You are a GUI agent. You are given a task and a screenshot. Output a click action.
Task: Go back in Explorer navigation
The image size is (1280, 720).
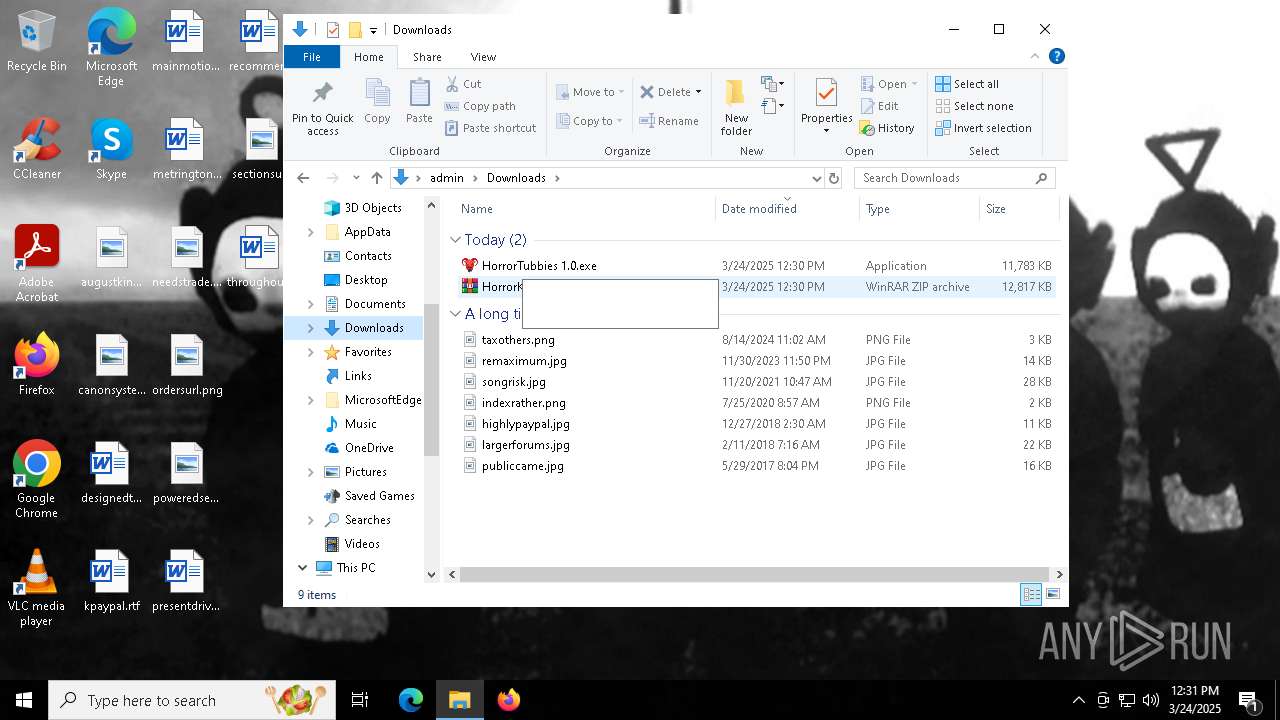coord(303,178)
